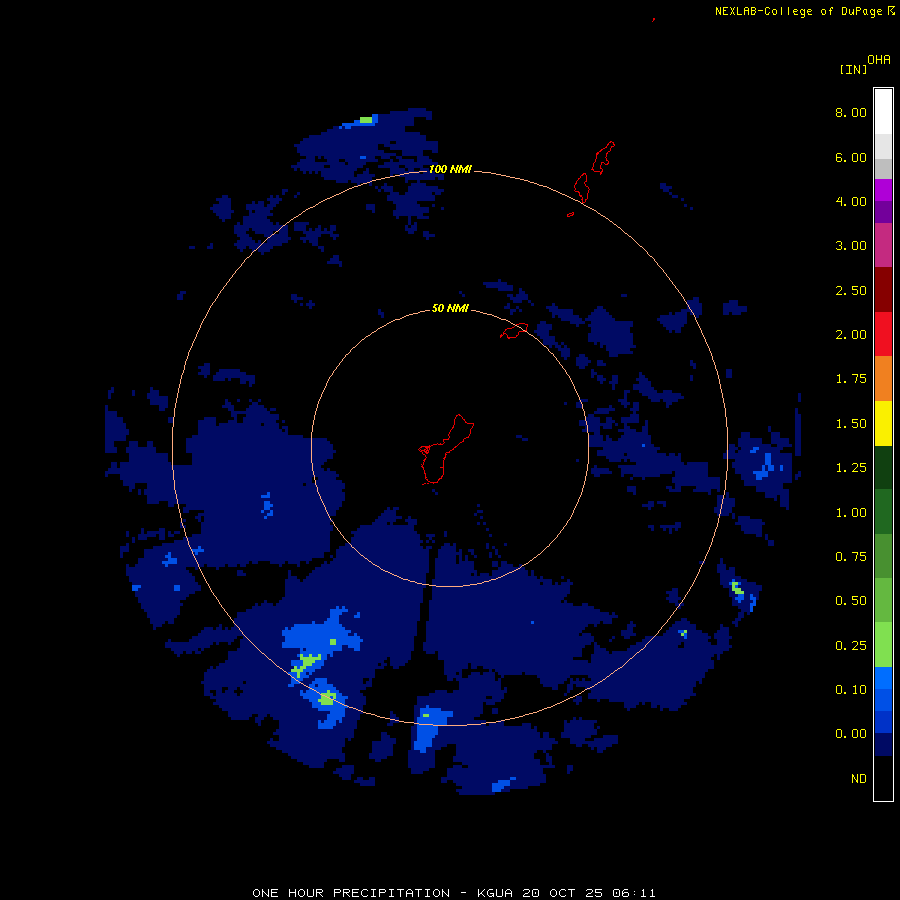This screenshot has width=900, height=900.
Task: Click the ND legend label
Action: 859,779
